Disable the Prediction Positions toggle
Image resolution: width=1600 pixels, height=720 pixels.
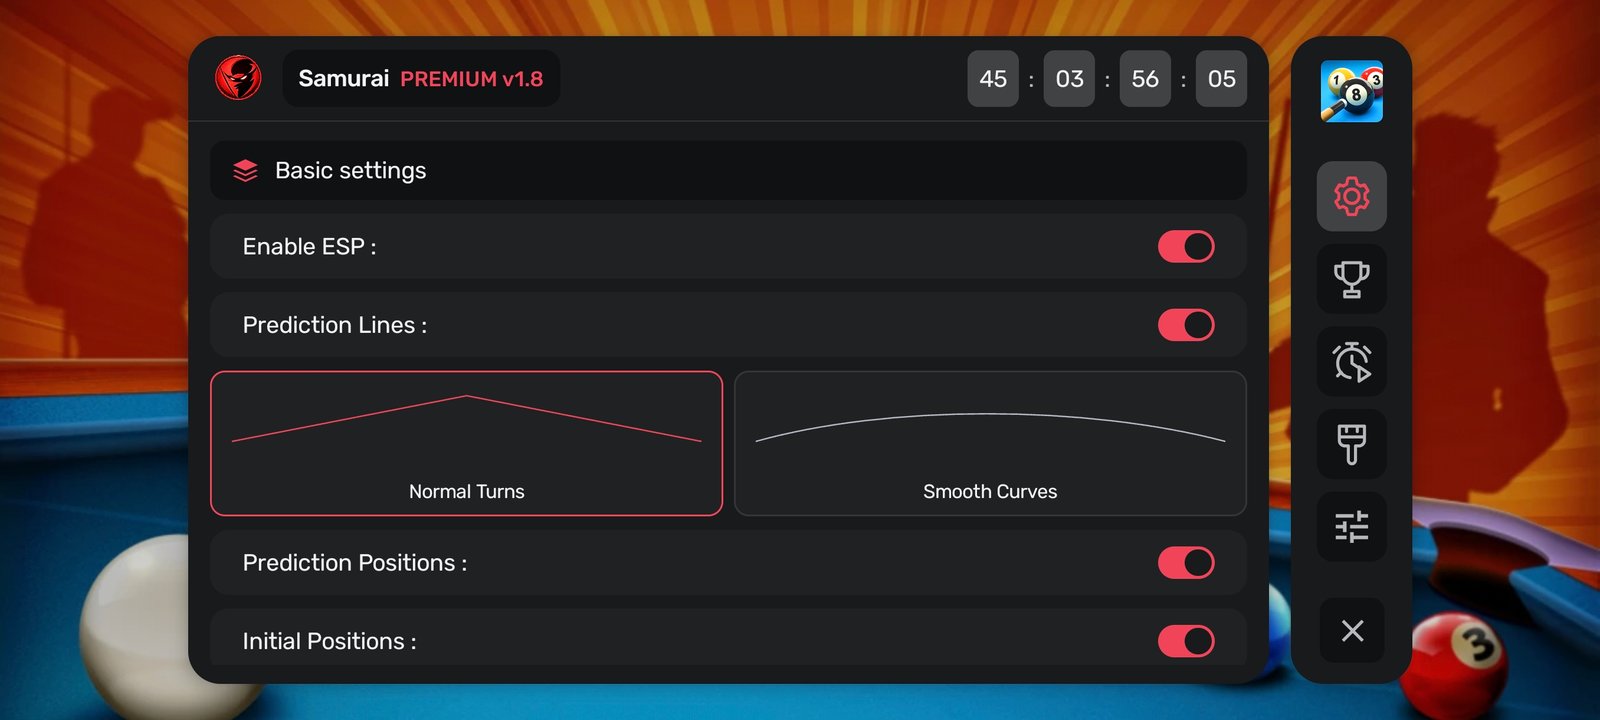tap(1186, 563)
